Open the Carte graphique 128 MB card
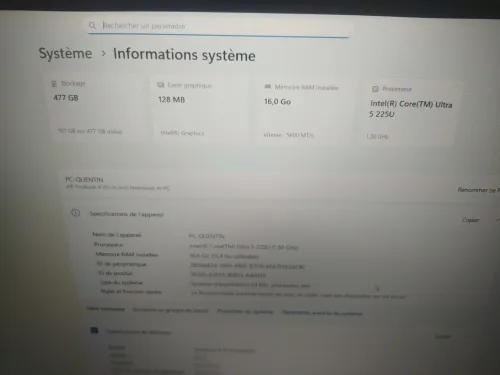Image resolution: width=500 pixels, height=375 pixels. point(200,110)
